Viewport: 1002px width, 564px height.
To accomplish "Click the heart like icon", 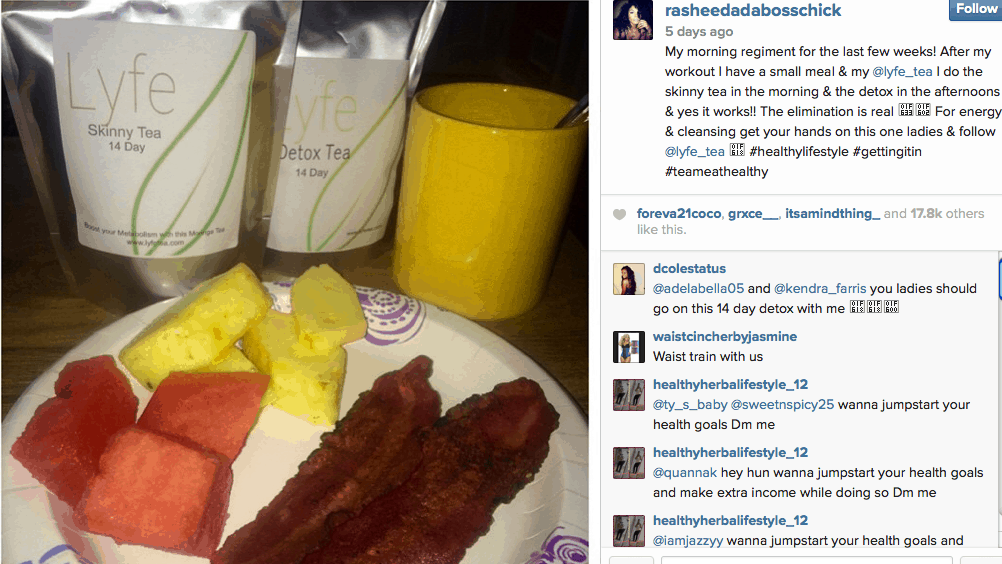I will (x=619, y=215).
